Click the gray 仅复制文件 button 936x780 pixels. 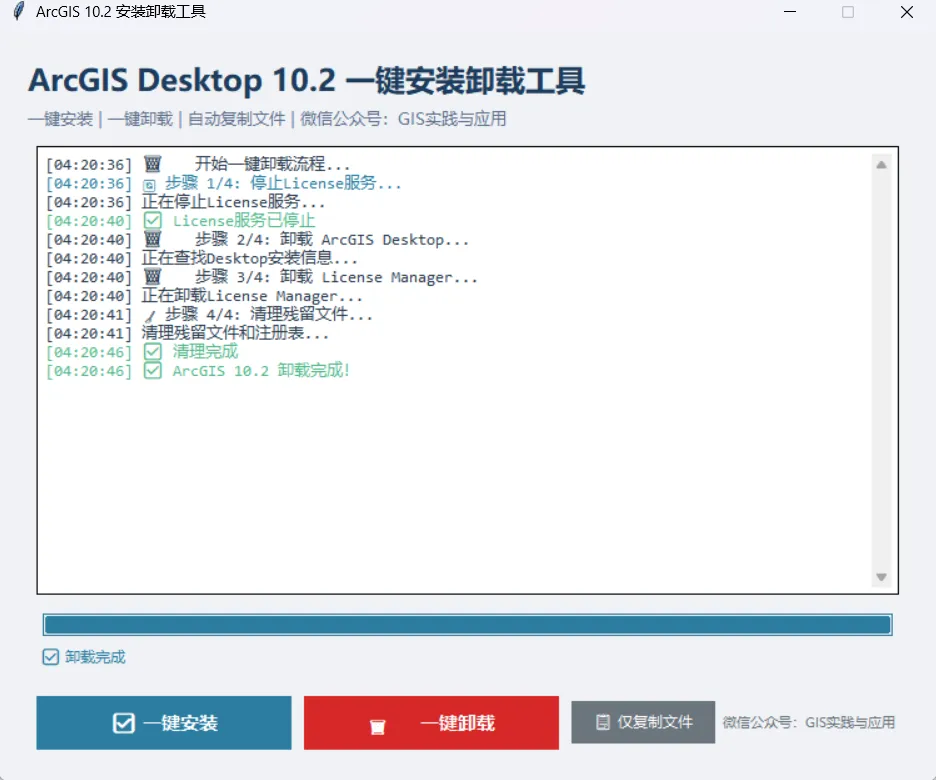(x=643, y=722)
